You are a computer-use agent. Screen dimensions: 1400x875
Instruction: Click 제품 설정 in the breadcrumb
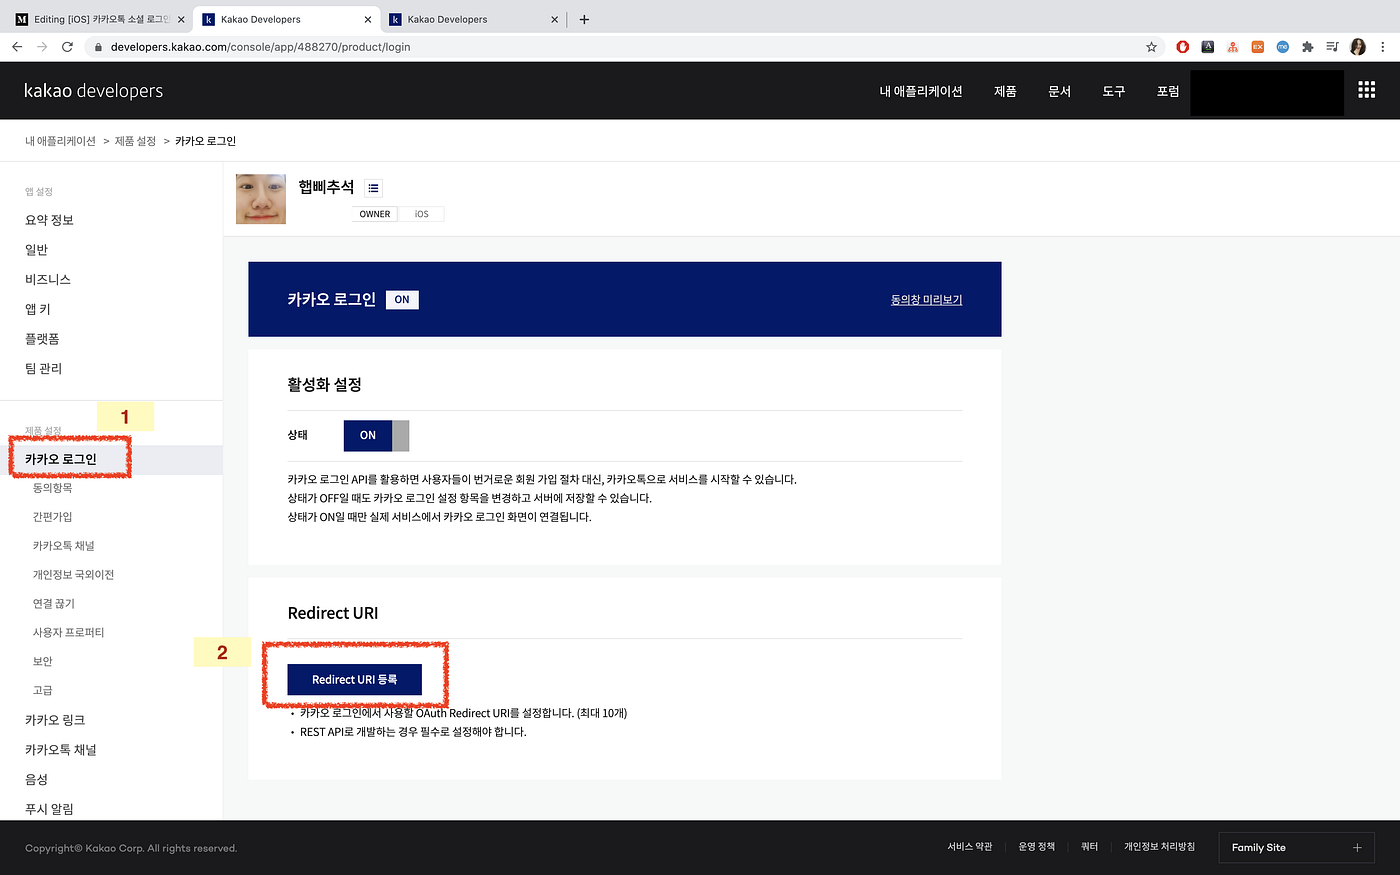pyautogui.click(x=135, y=141)
